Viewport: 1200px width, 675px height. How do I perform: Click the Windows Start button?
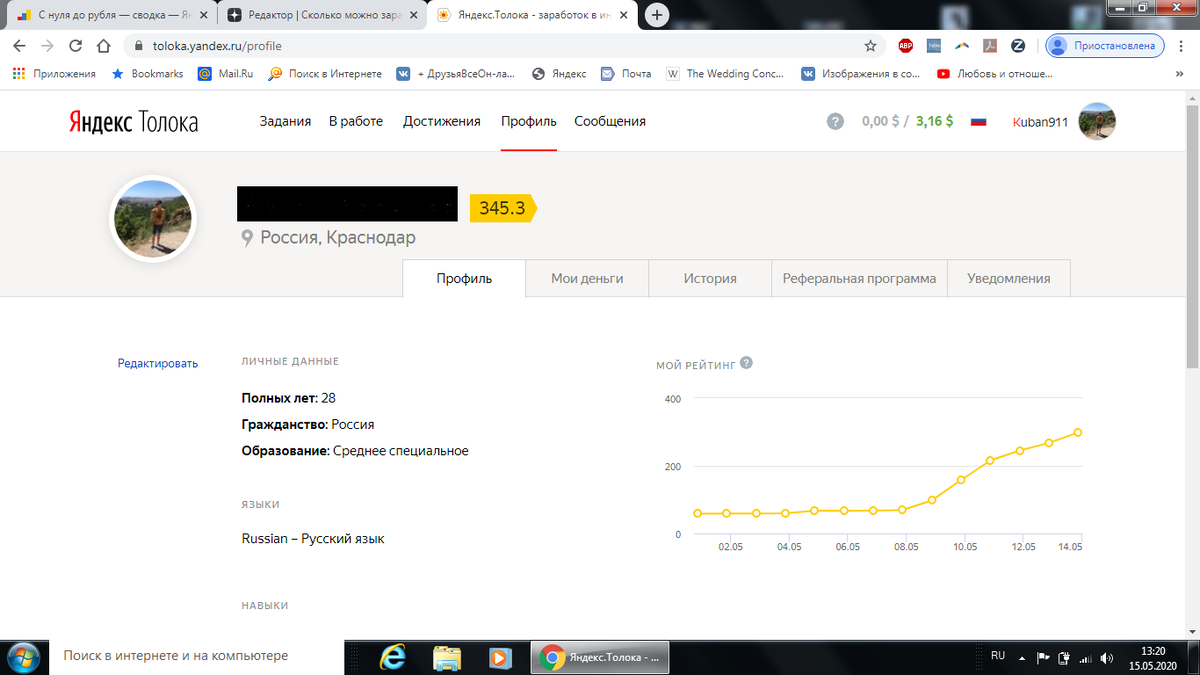point(23,656)
